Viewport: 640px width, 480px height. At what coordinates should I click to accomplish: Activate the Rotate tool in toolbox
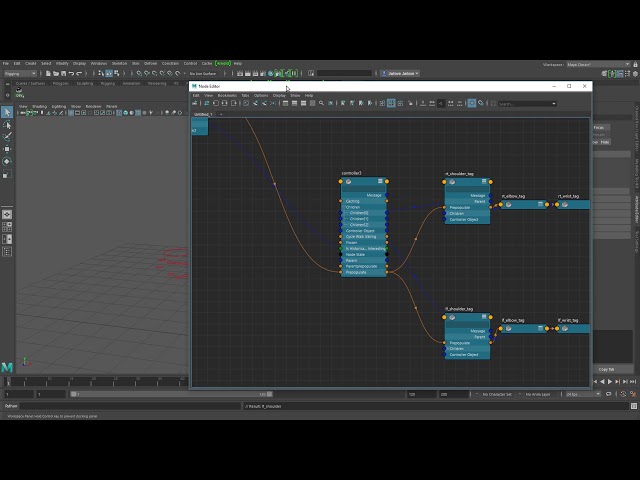(7, 161)
